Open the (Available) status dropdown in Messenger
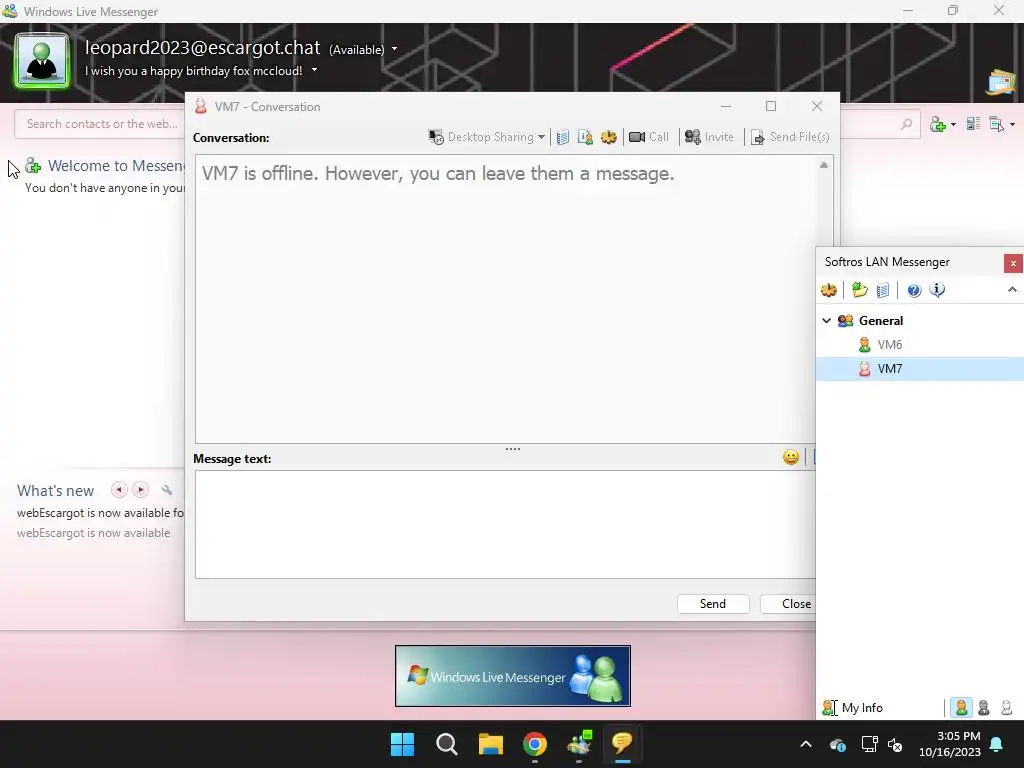The width and height of the screenshot is (1024, 768). (363, 50)
